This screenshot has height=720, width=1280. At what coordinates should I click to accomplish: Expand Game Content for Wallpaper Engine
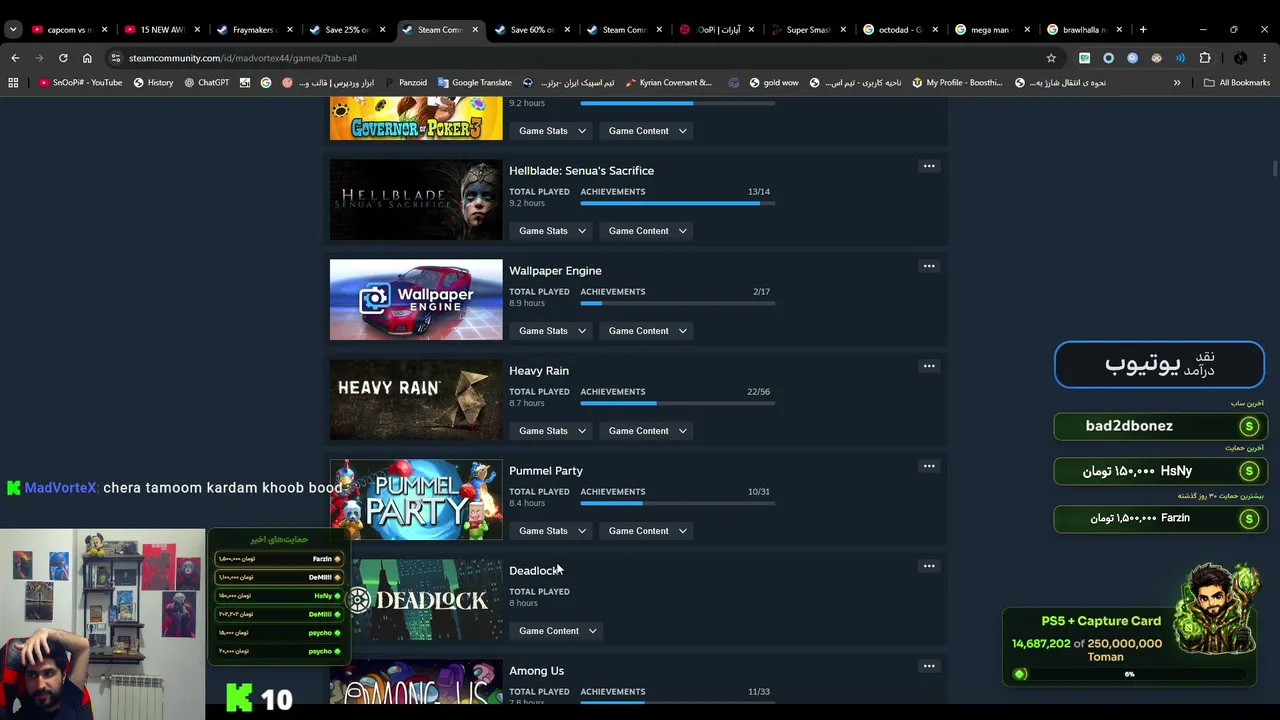pos(648,331)
